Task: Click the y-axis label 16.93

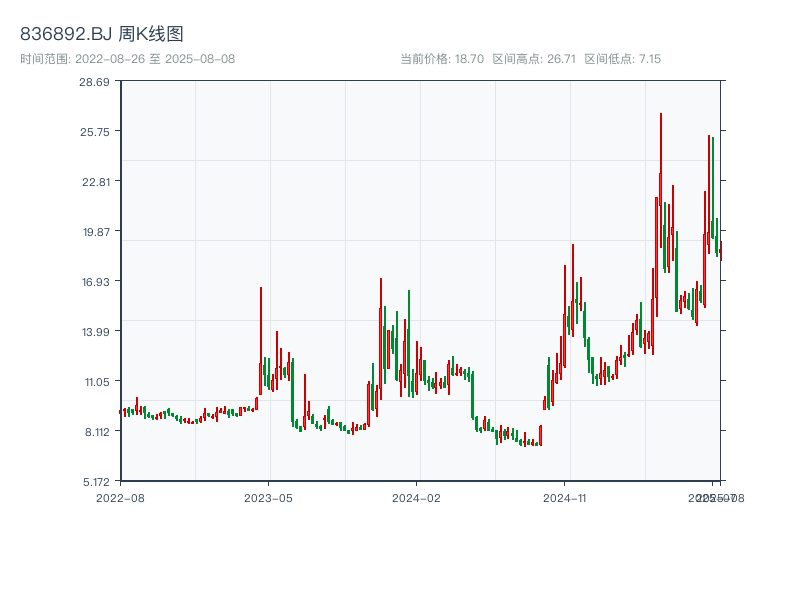Action: pos(96,282)
